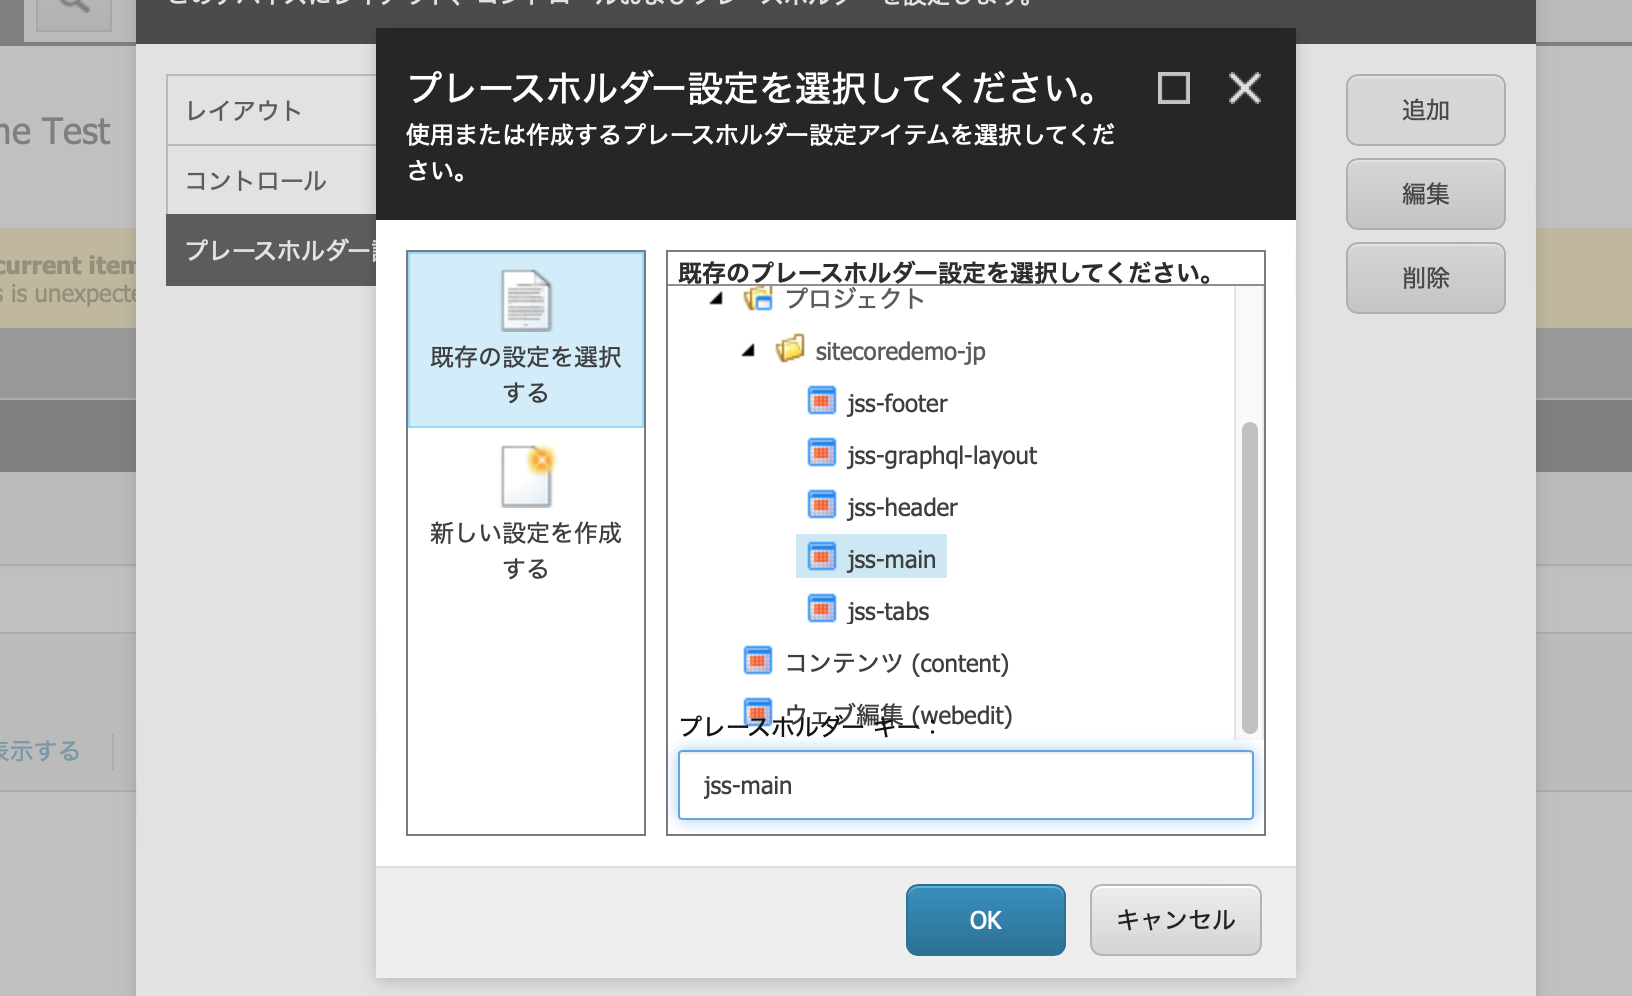The width and height of the screenshot is (1632, 996).
Task: Select jss-header in the tree
Action: pos(902,507)
